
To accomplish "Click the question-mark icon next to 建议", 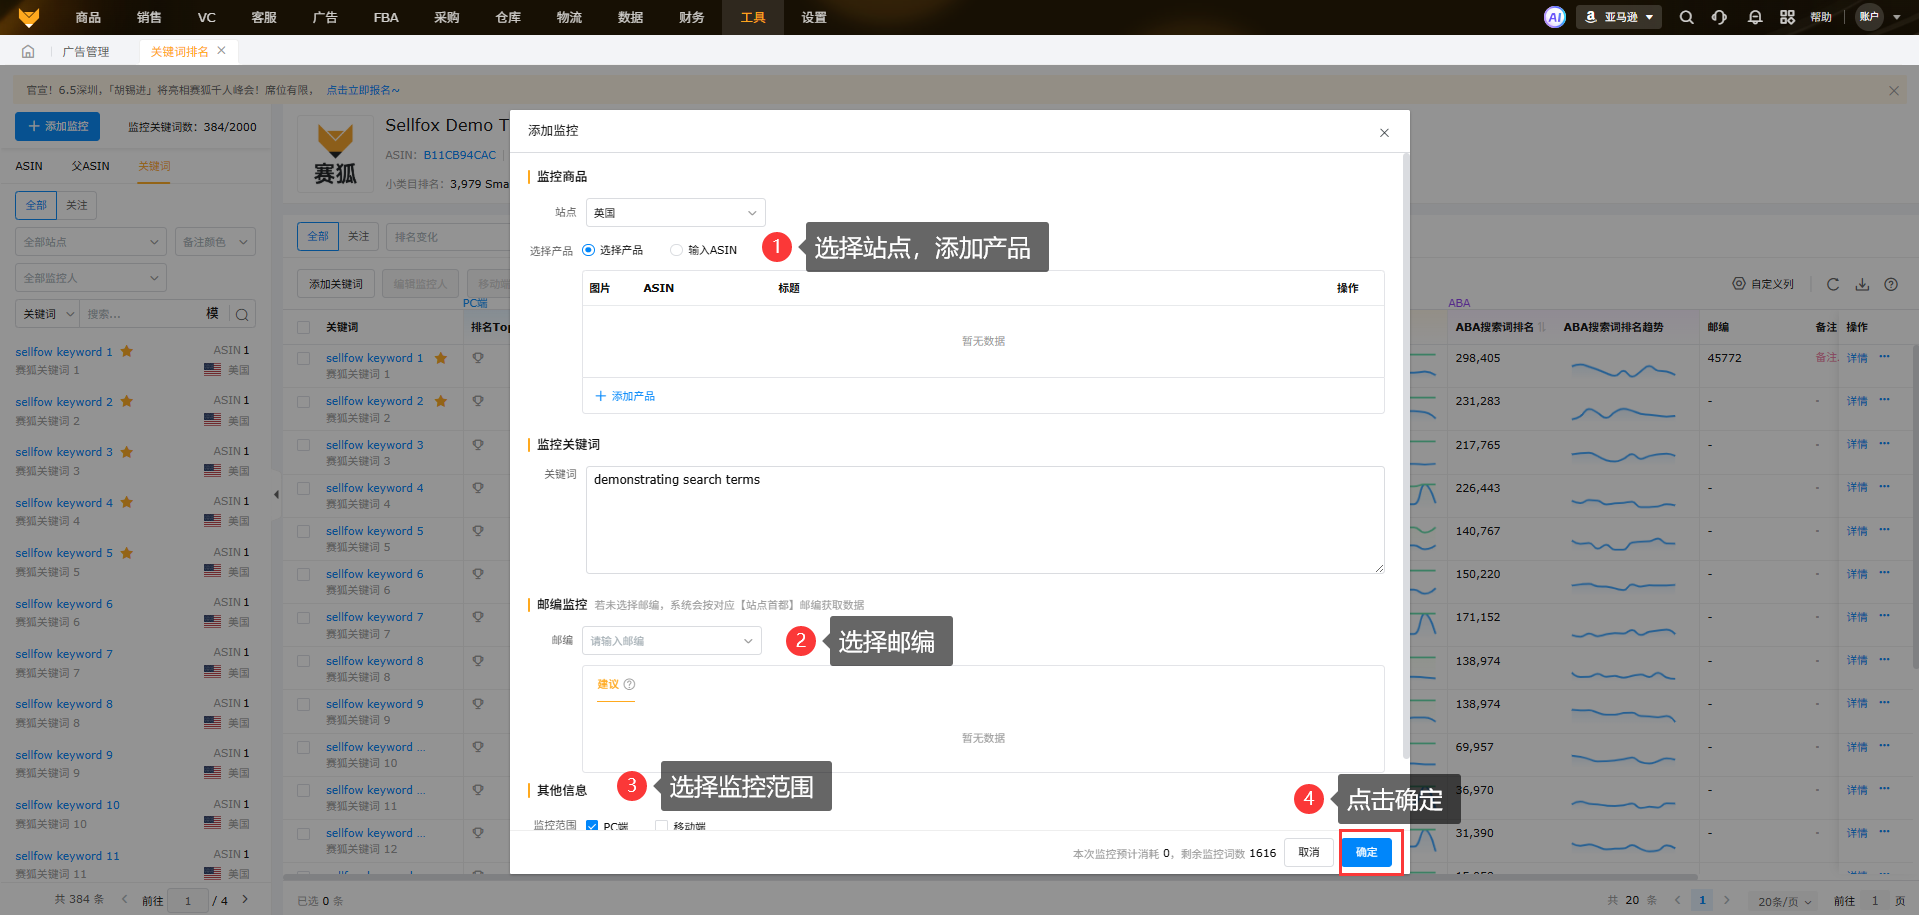I will 629,684.
